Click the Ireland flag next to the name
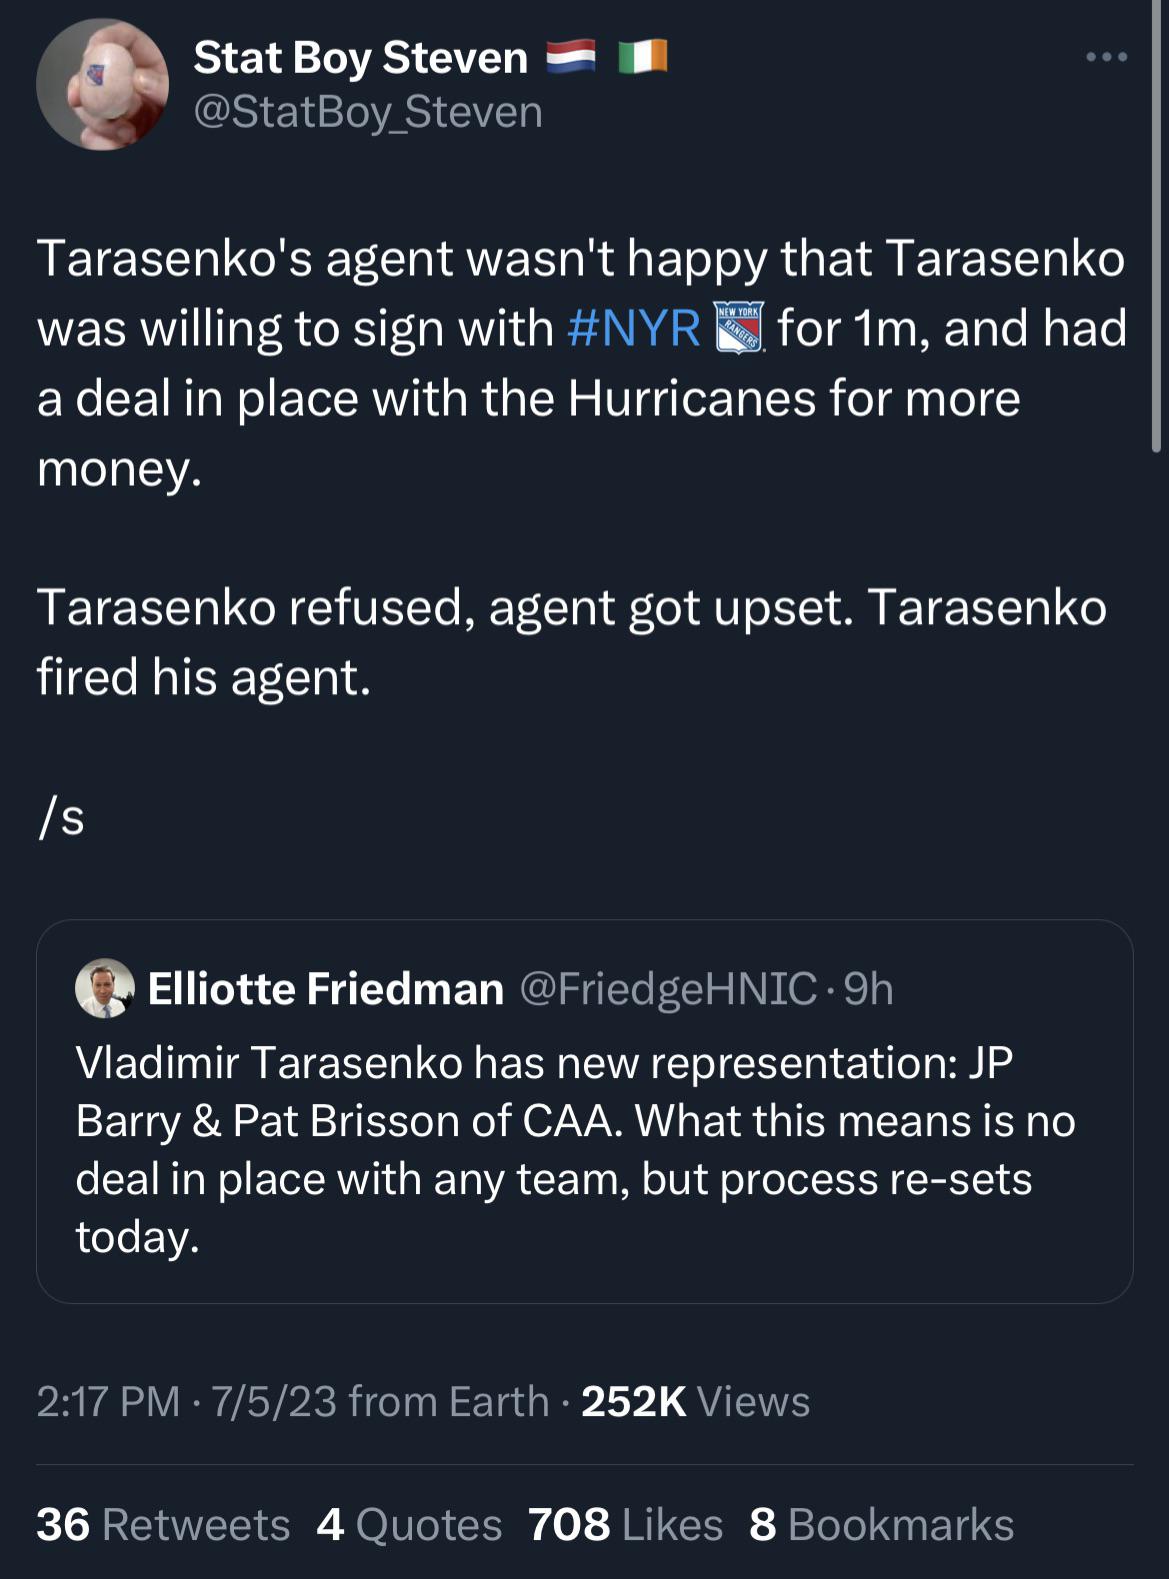Image resolution: width=1169 pixels, height=1579 pixels. tap(642, 57)
